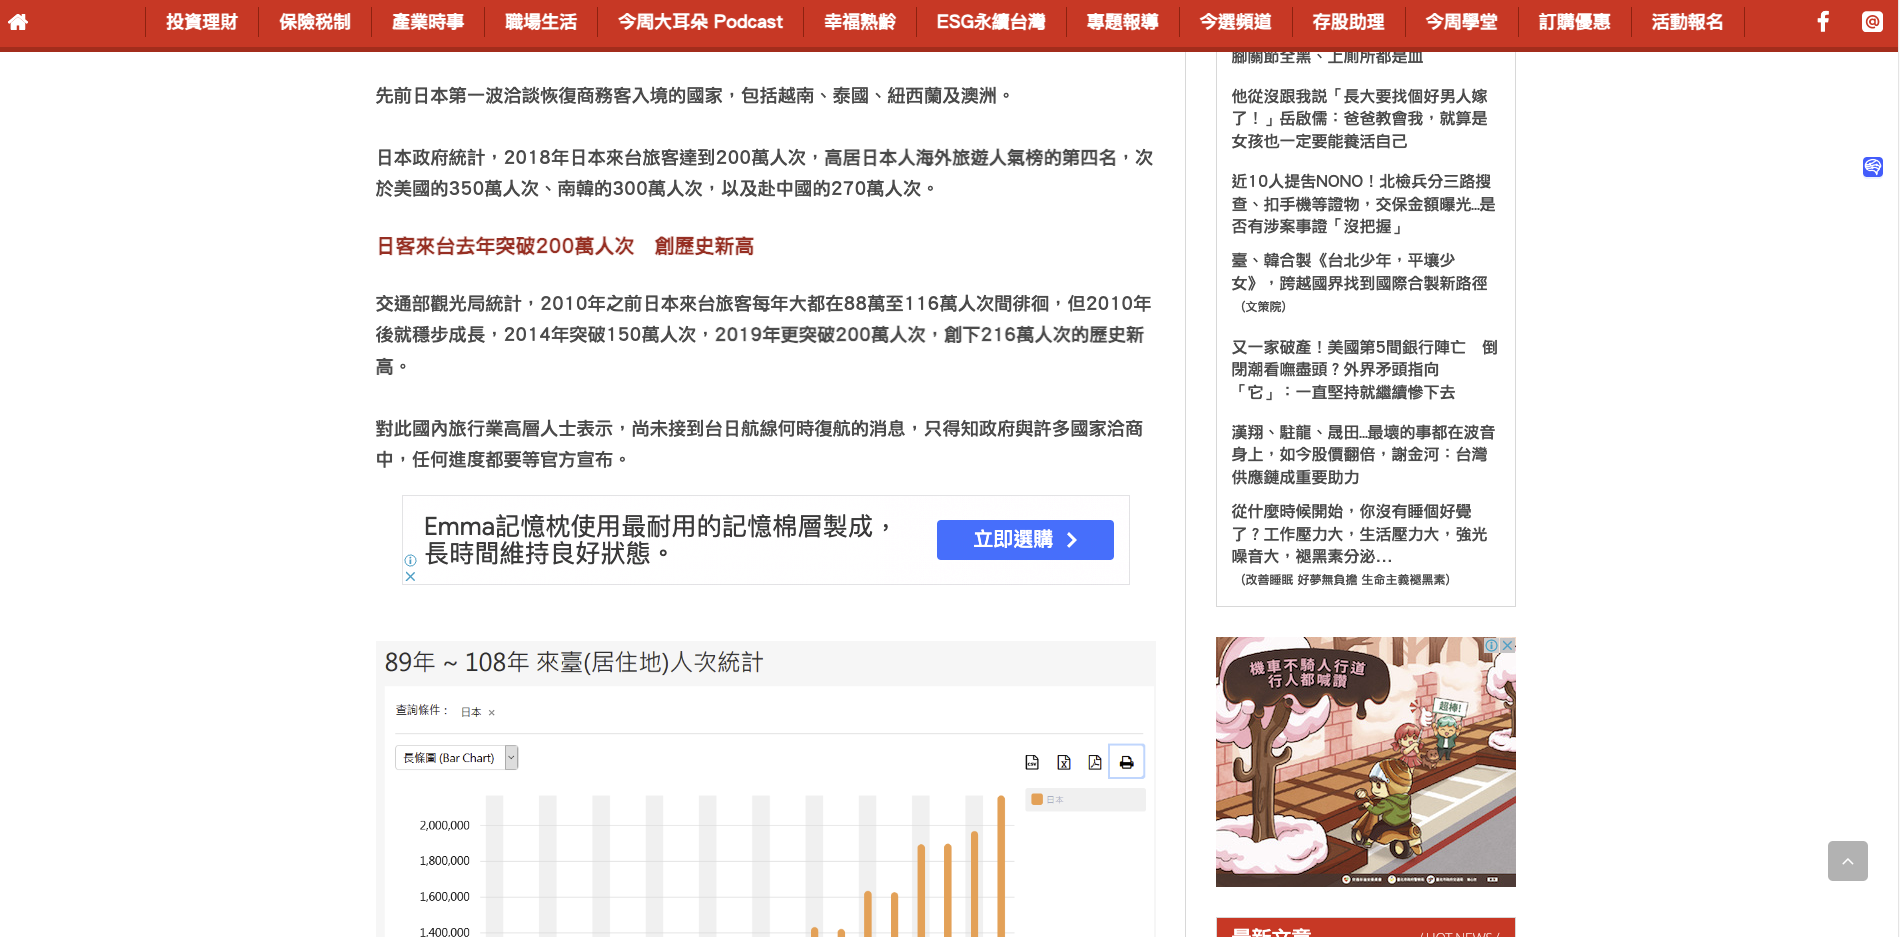Viewport: 1900px width, 937px height.
Task: Print the visitor statistics chart
Action: click(1127, 763)
